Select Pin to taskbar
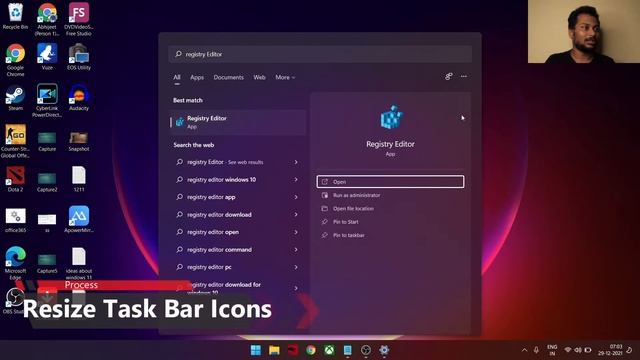The height and width of the screenshot is (360, 640). (390, 236)
